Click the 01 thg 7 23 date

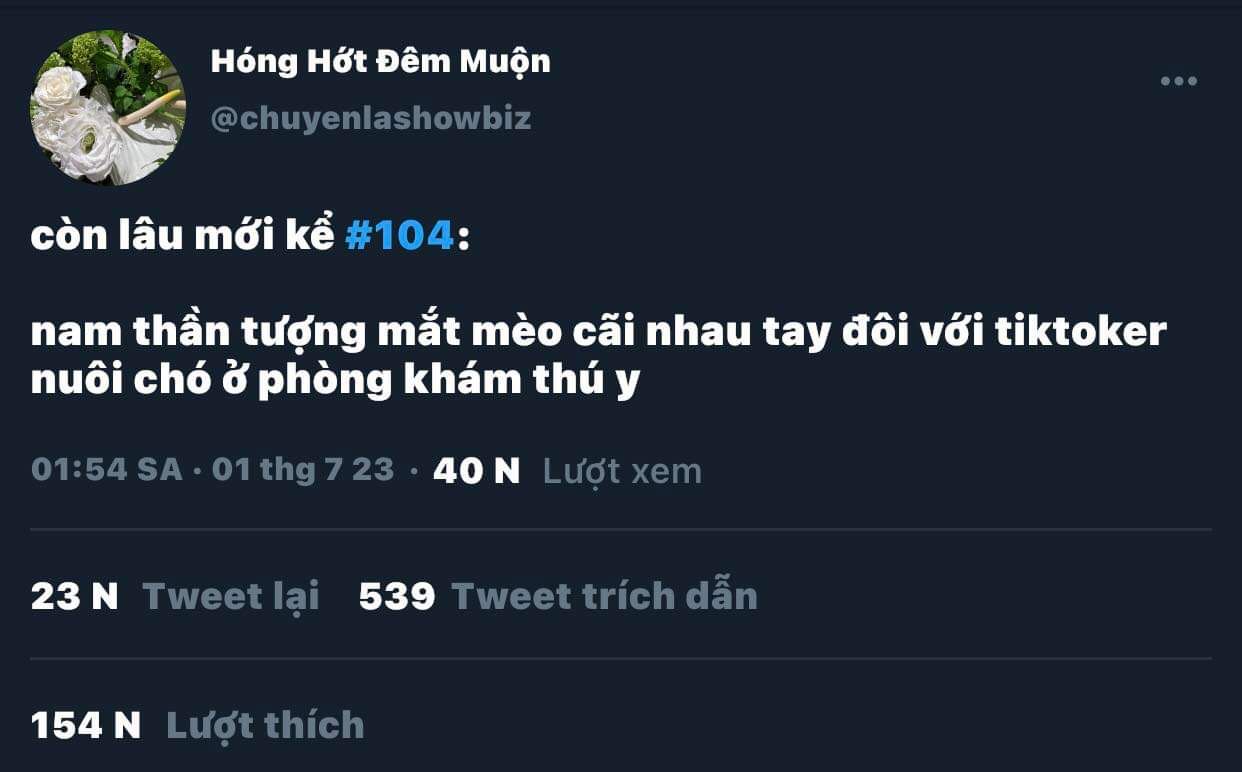click(303, 470)
